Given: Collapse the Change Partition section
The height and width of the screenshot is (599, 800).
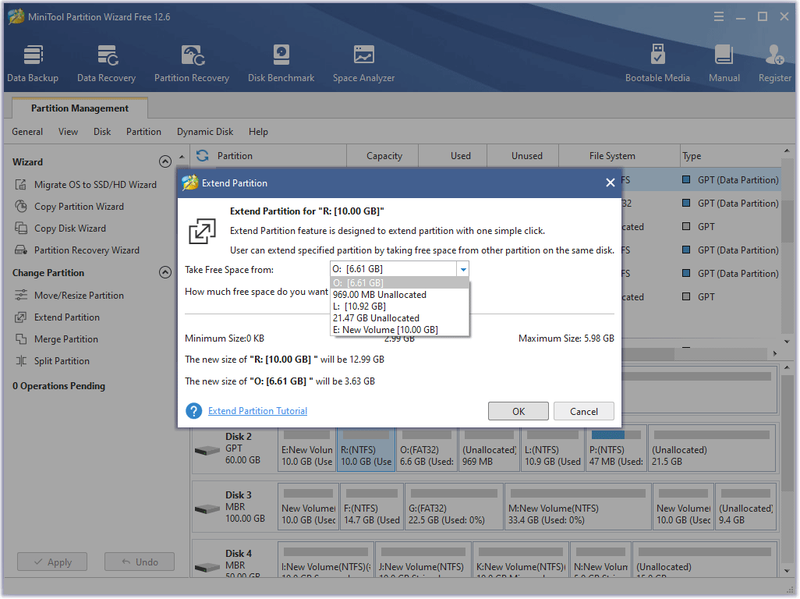Looking at the screenshot, I should point(165,272).
